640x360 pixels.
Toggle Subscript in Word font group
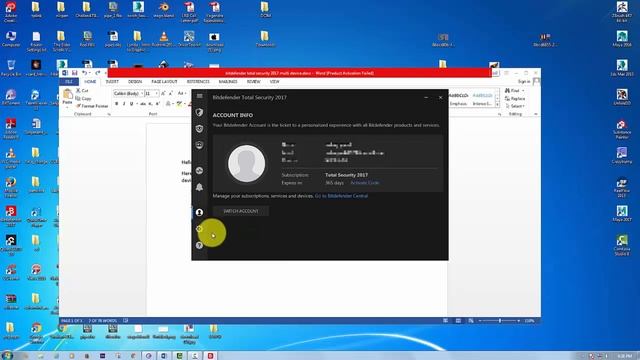[150, 104]
